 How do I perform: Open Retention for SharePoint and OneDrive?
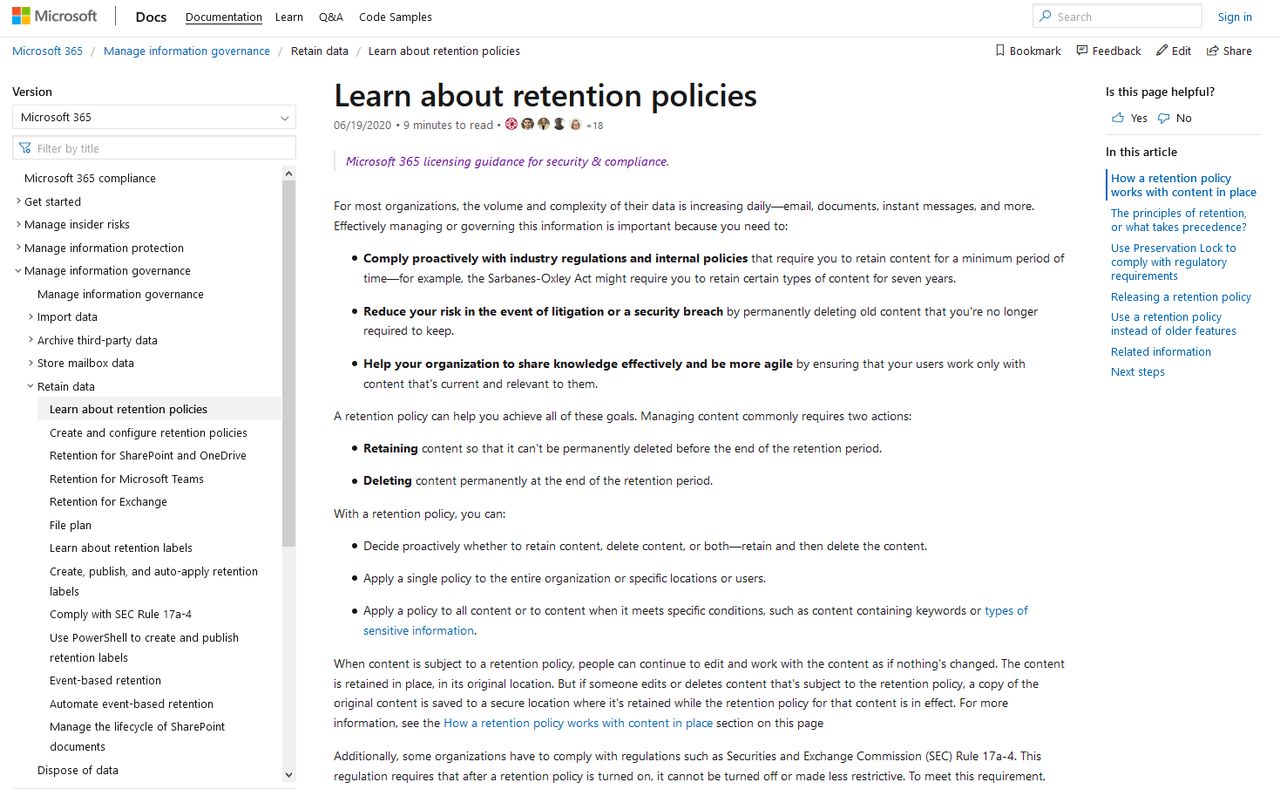148,455
